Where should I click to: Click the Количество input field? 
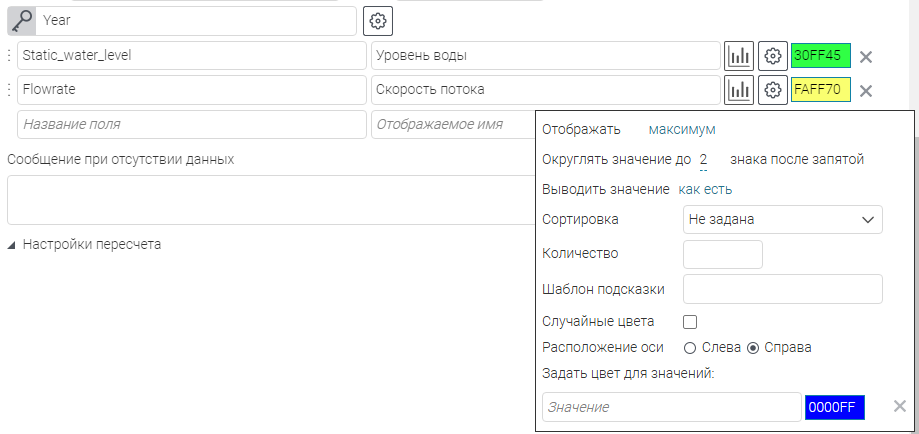722,254
